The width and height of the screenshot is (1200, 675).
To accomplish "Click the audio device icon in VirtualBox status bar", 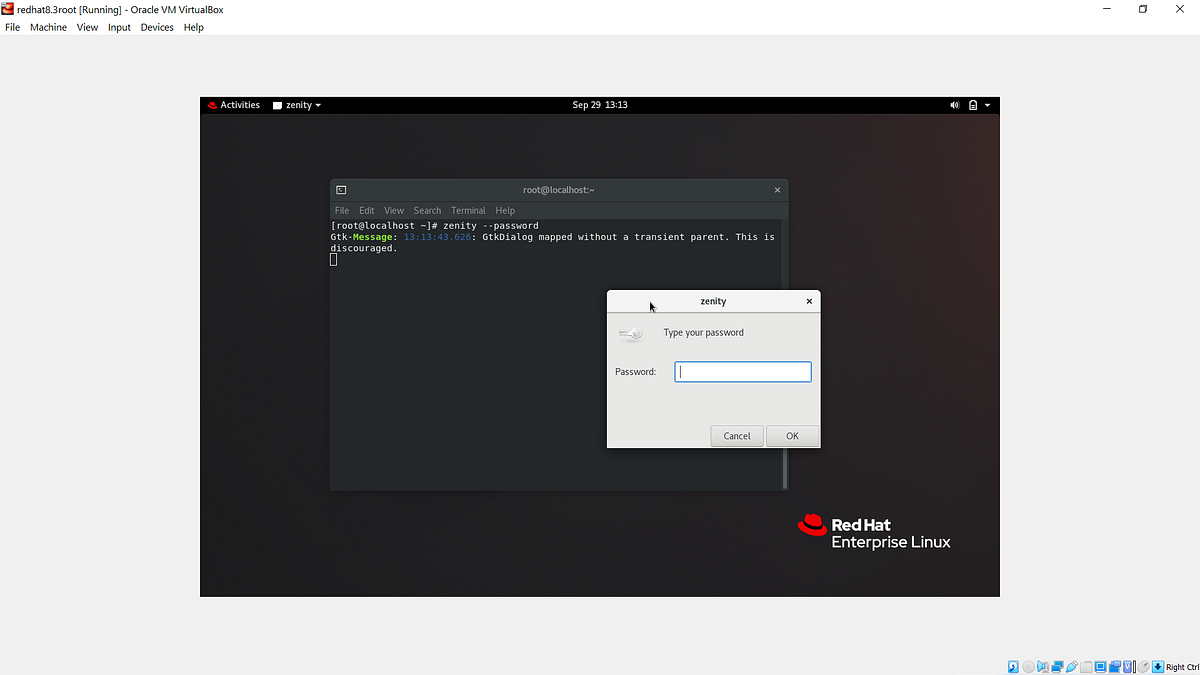I will tap(1043, 666).
